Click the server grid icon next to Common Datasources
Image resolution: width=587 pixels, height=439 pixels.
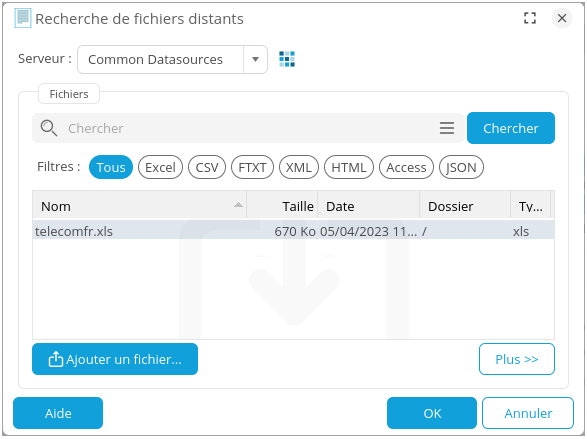[287, 59]
